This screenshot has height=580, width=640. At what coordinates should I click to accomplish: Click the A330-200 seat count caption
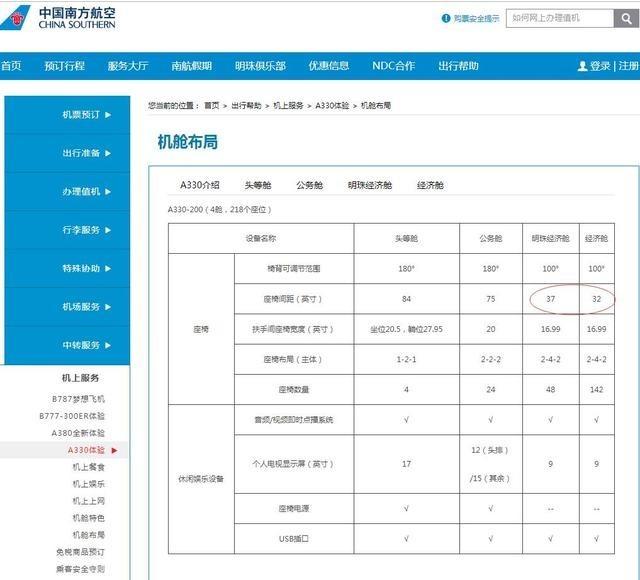tap(220, 209)
